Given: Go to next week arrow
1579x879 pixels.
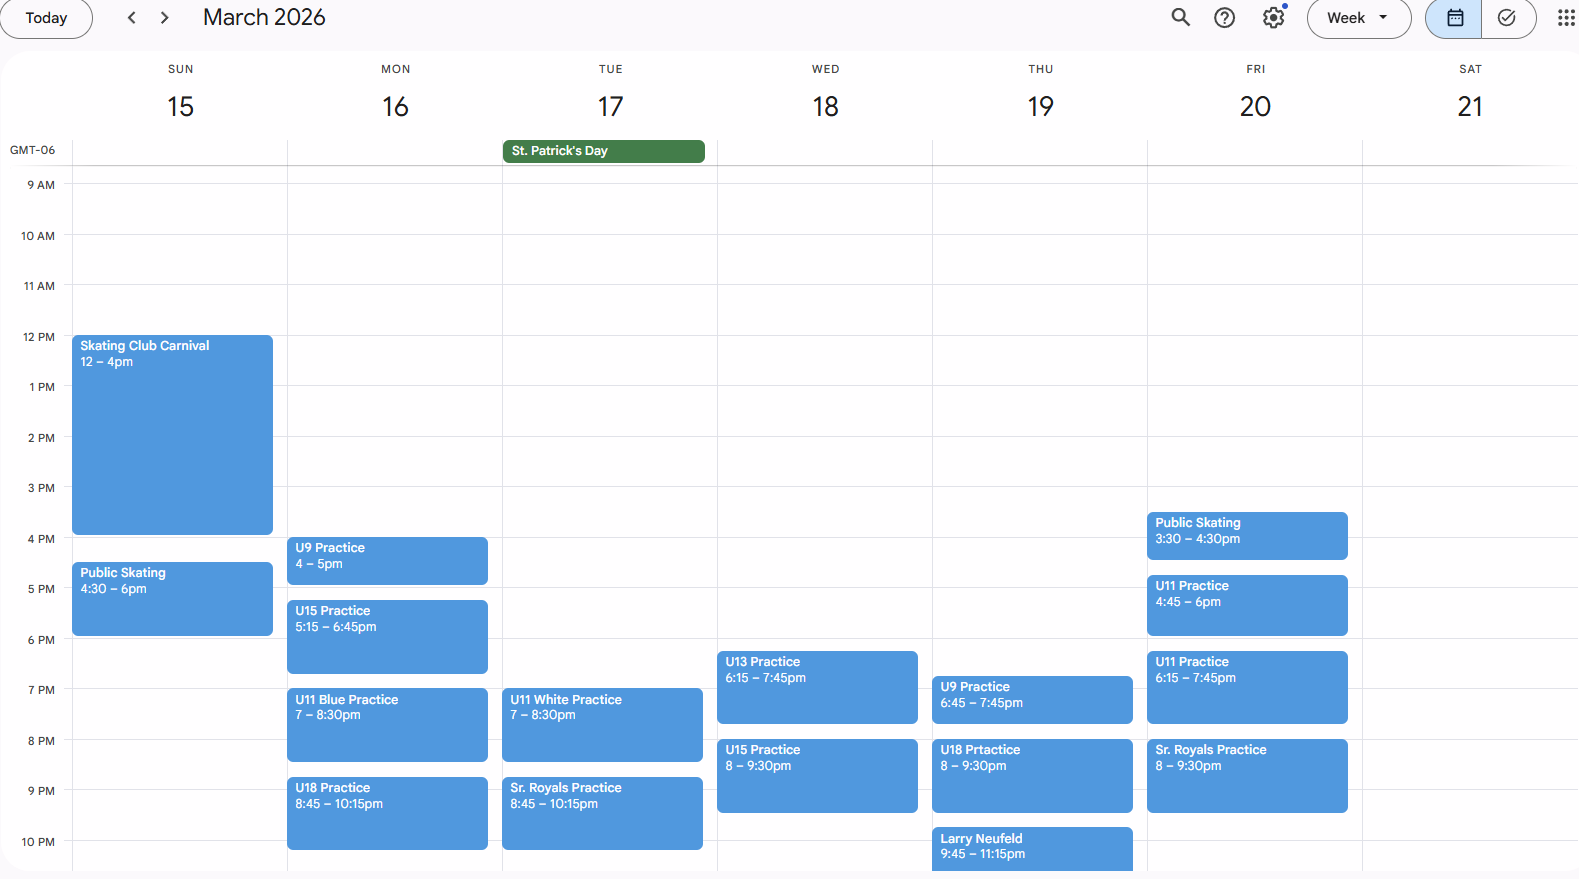Looking at the screenshot, I should coord(165,17).
